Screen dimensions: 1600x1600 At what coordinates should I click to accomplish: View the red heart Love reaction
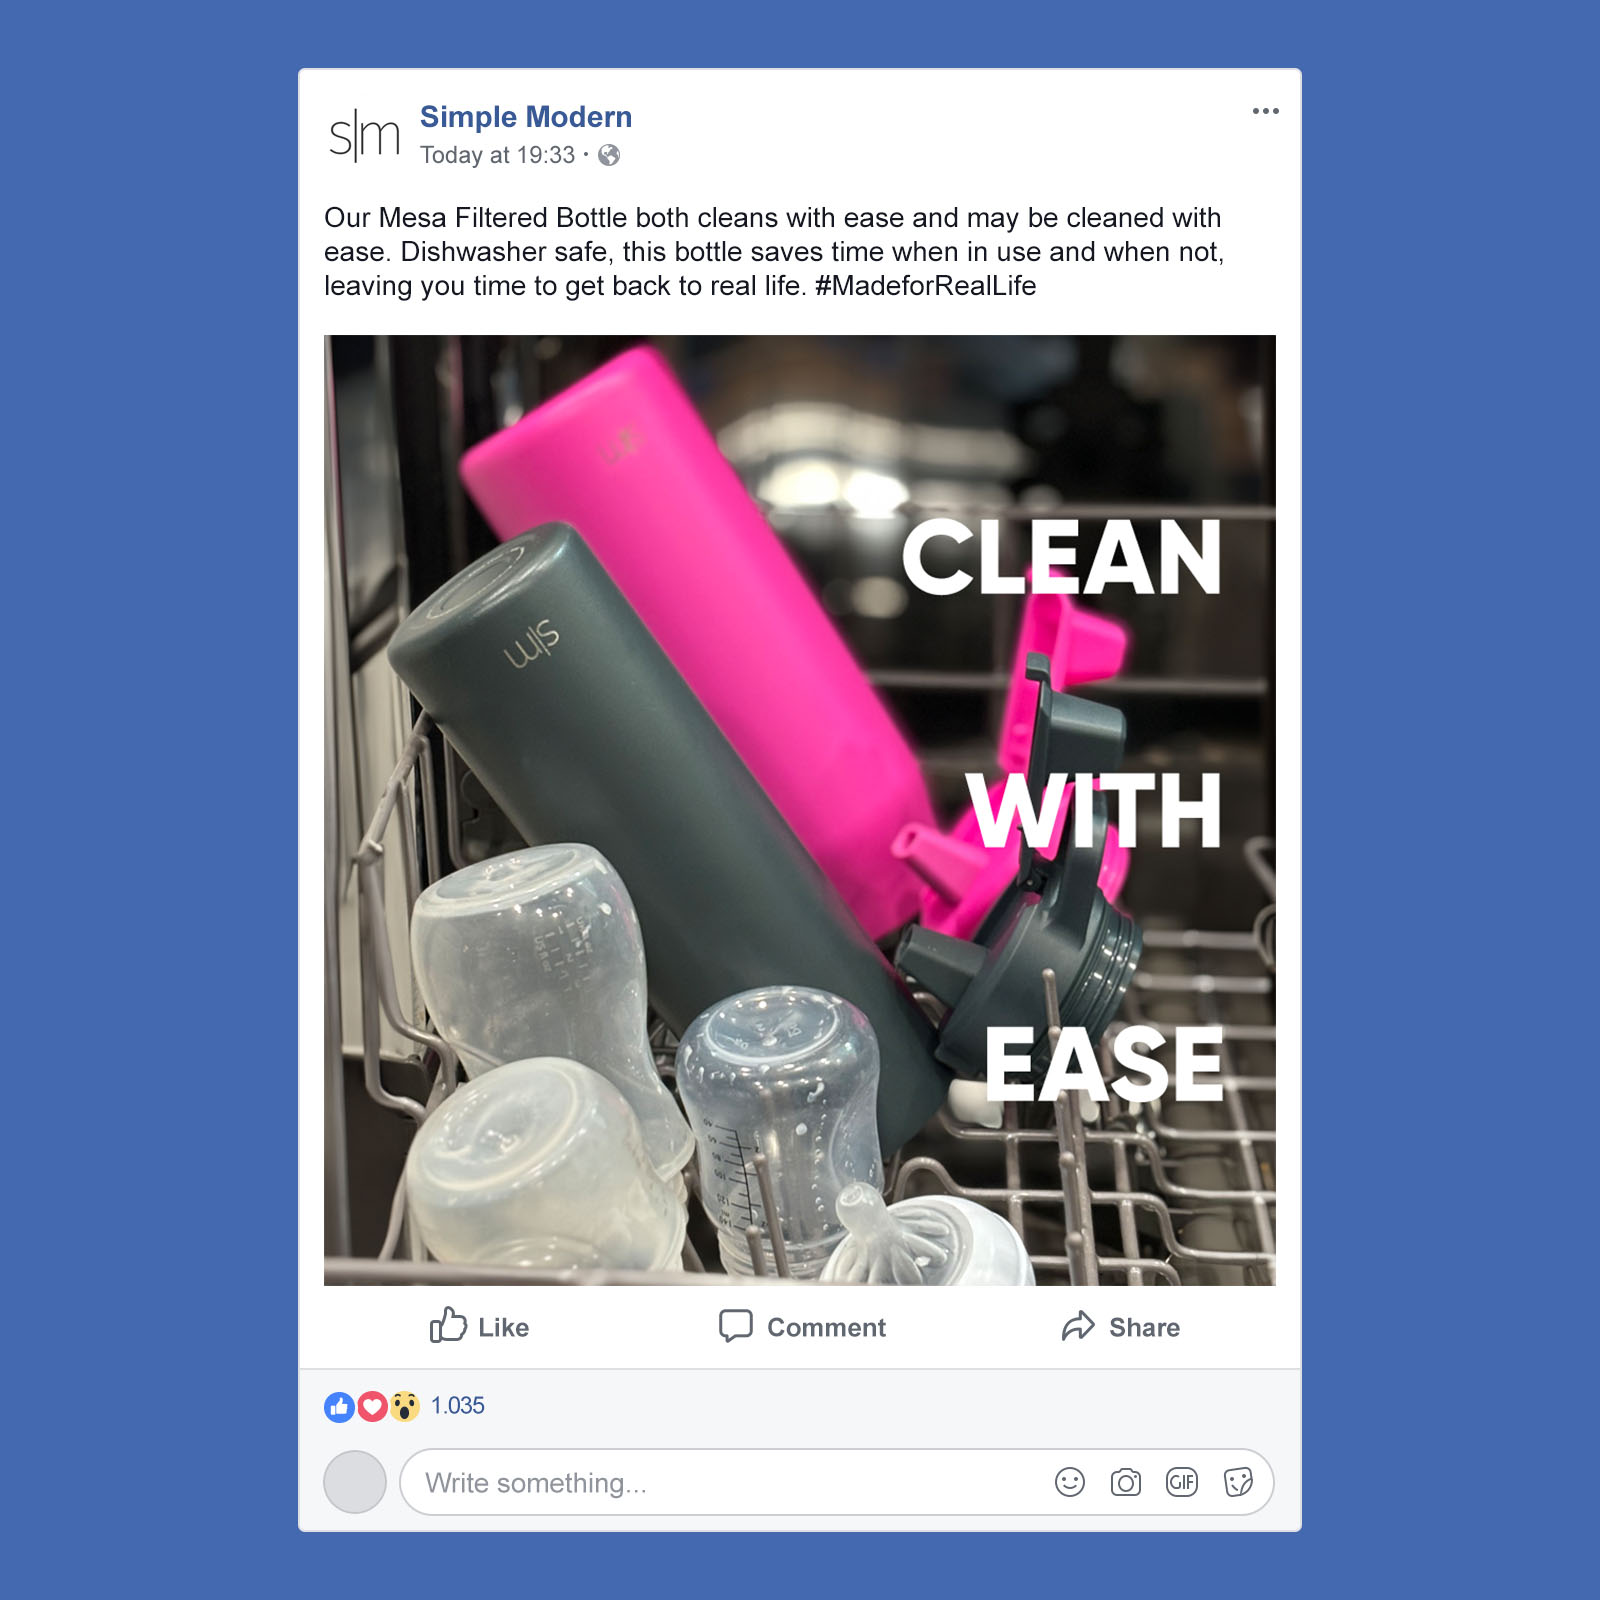(x=372, y=1406)
